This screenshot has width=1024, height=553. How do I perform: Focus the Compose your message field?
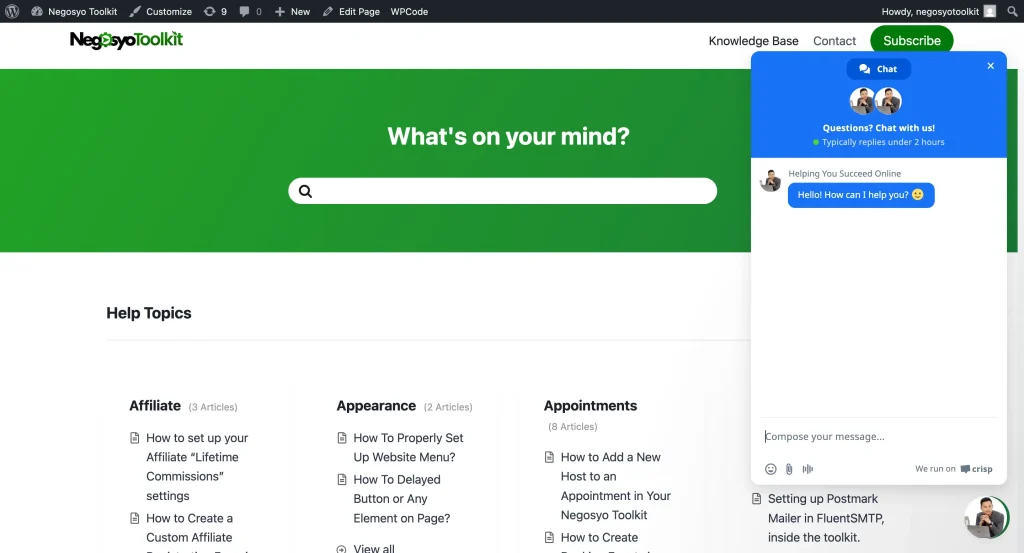coord(878,436)
